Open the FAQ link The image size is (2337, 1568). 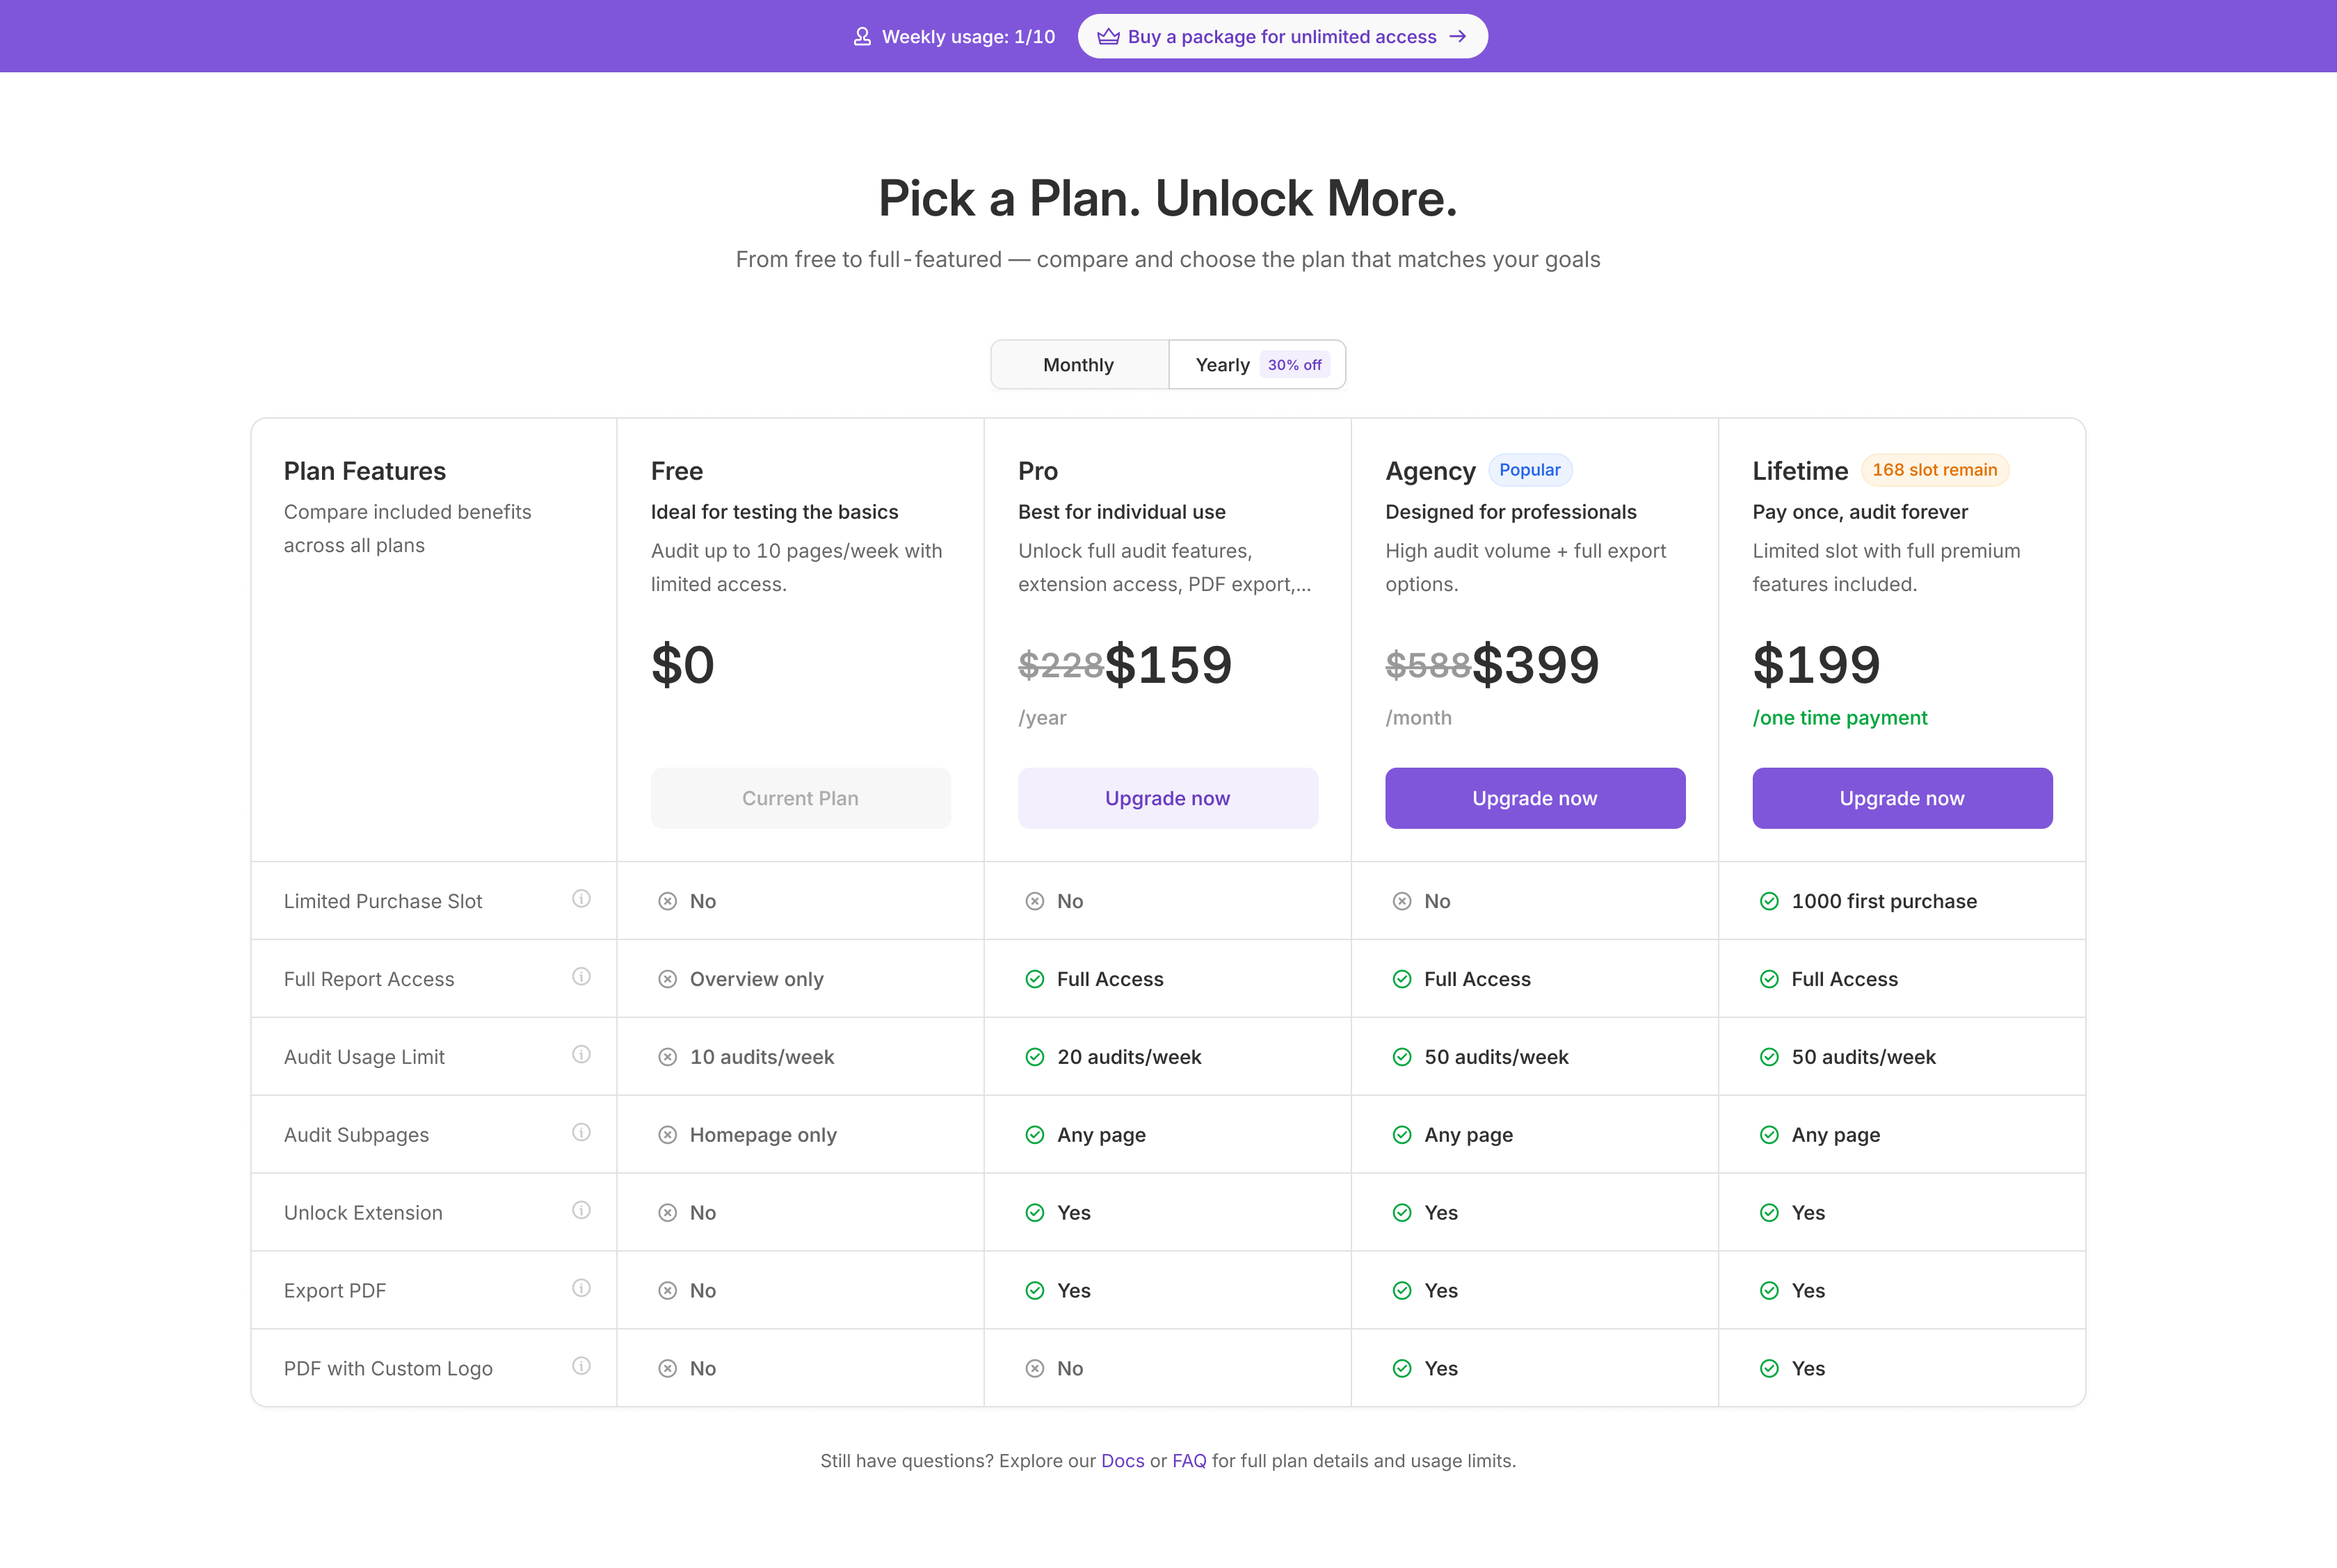tap(1189, 1461)
